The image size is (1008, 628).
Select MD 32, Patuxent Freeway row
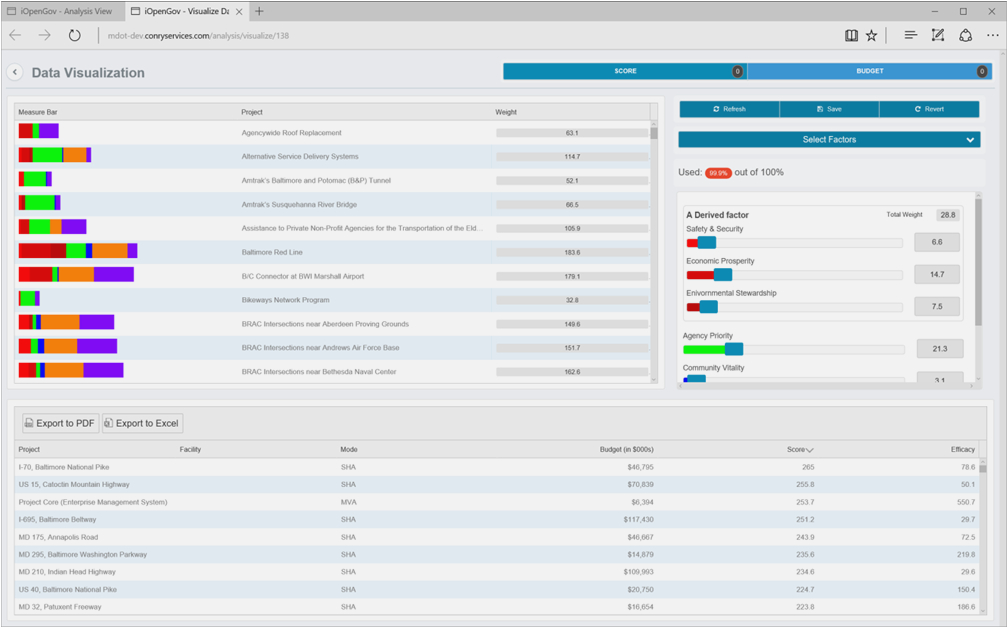coord(497,607)
